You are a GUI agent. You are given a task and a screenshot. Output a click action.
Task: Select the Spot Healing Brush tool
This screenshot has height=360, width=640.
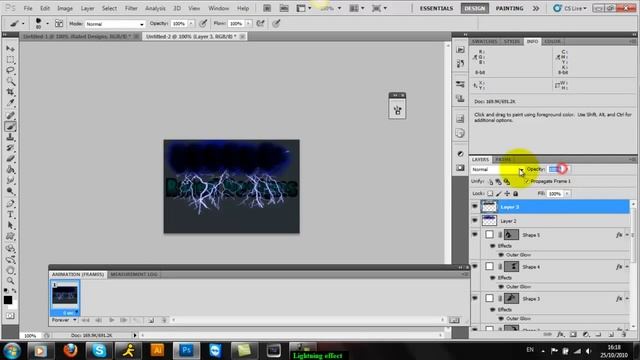pyautogui.click(x=10, y=116)
